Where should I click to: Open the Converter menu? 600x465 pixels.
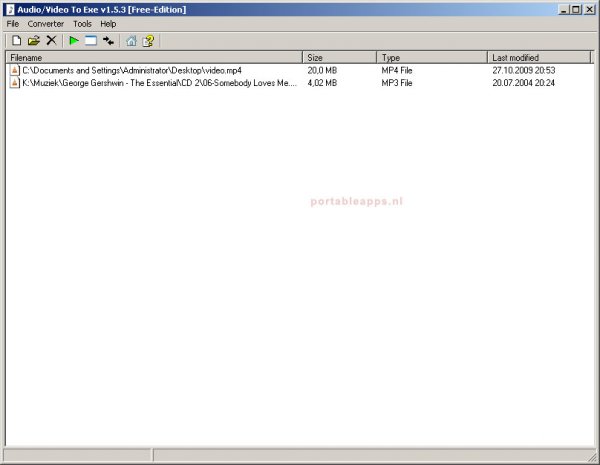(x=46, y=24)
